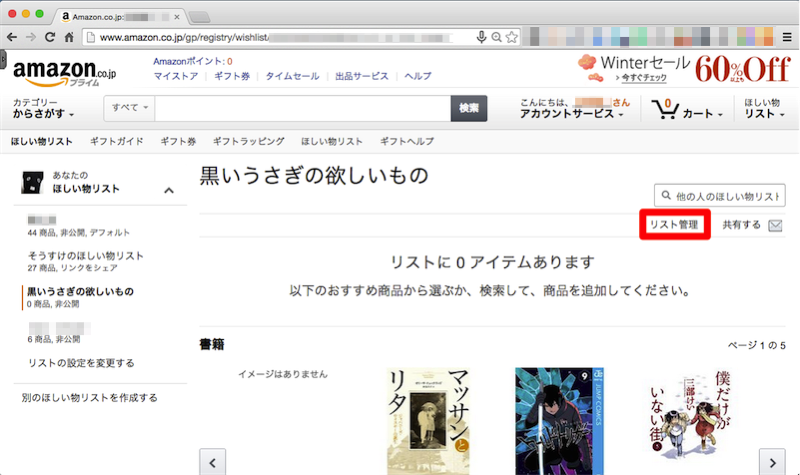Open the ほしい物リスト dropdown at top right
The image size is (800, 475).
764,108
